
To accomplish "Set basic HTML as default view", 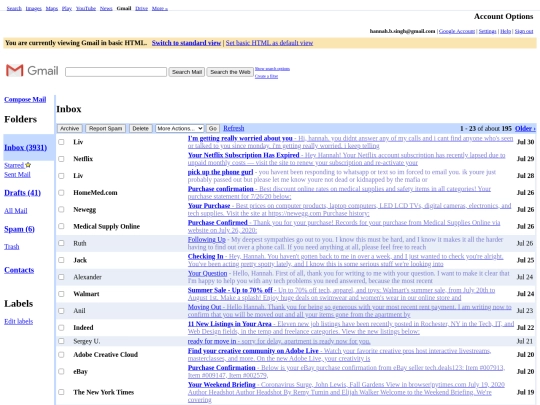I will pyautogui.click(x=269, y=43).
